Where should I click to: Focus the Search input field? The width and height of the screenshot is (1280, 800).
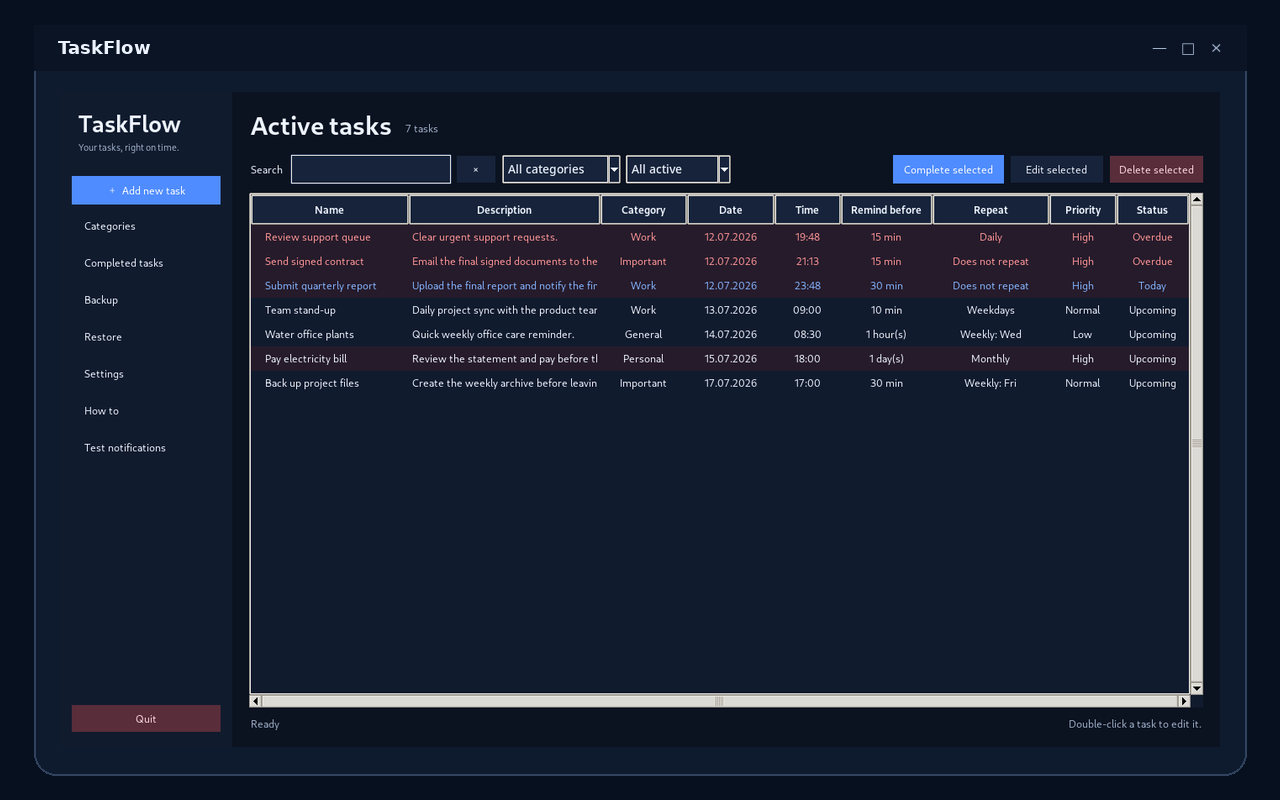(371, 169)
